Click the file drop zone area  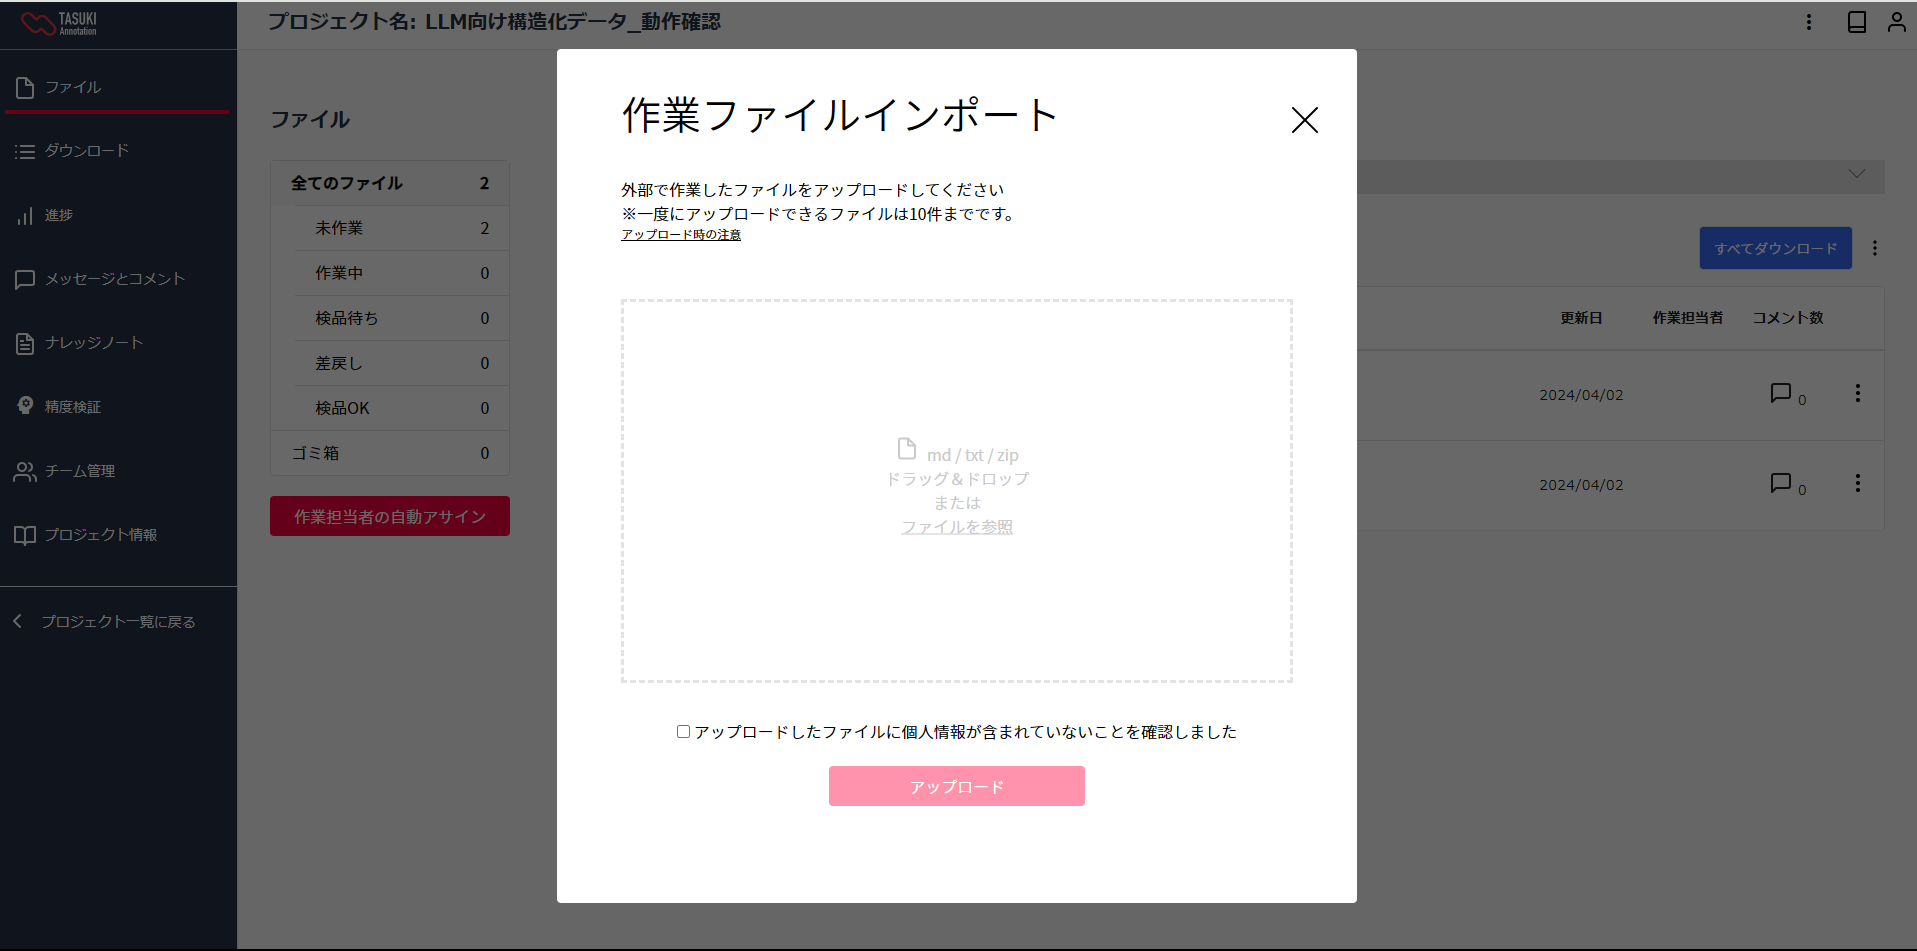click(956, 491)
